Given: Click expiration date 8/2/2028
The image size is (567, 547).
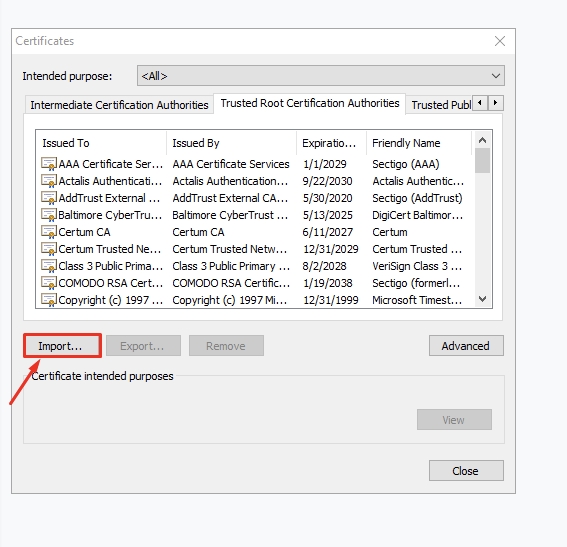Looking at the screenshot, I should pyautogui.click(x=324, y=266).
